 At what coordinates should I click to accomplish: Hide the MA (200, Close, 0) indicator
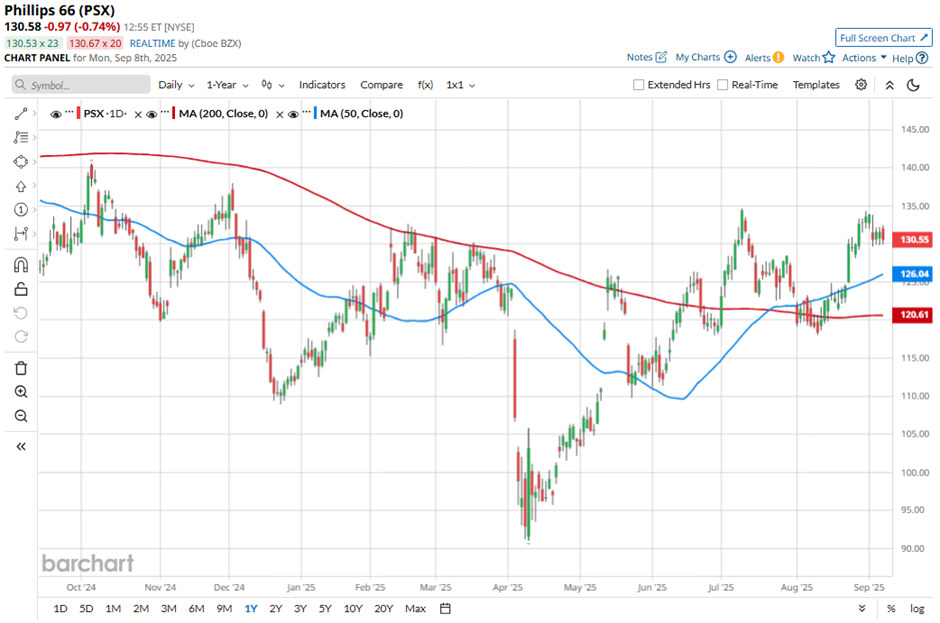[152, 114]
